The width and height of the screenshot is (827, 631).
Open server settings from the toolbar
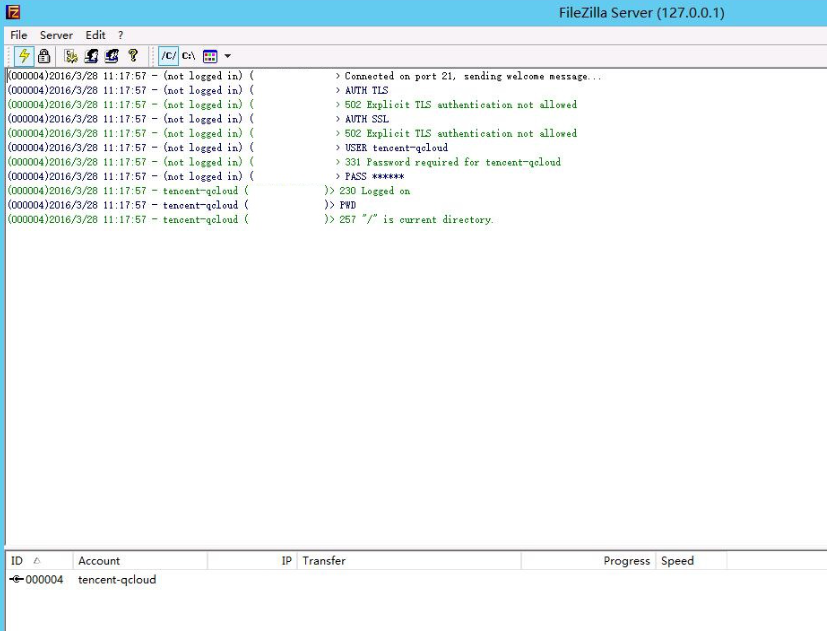pos(71,56)
